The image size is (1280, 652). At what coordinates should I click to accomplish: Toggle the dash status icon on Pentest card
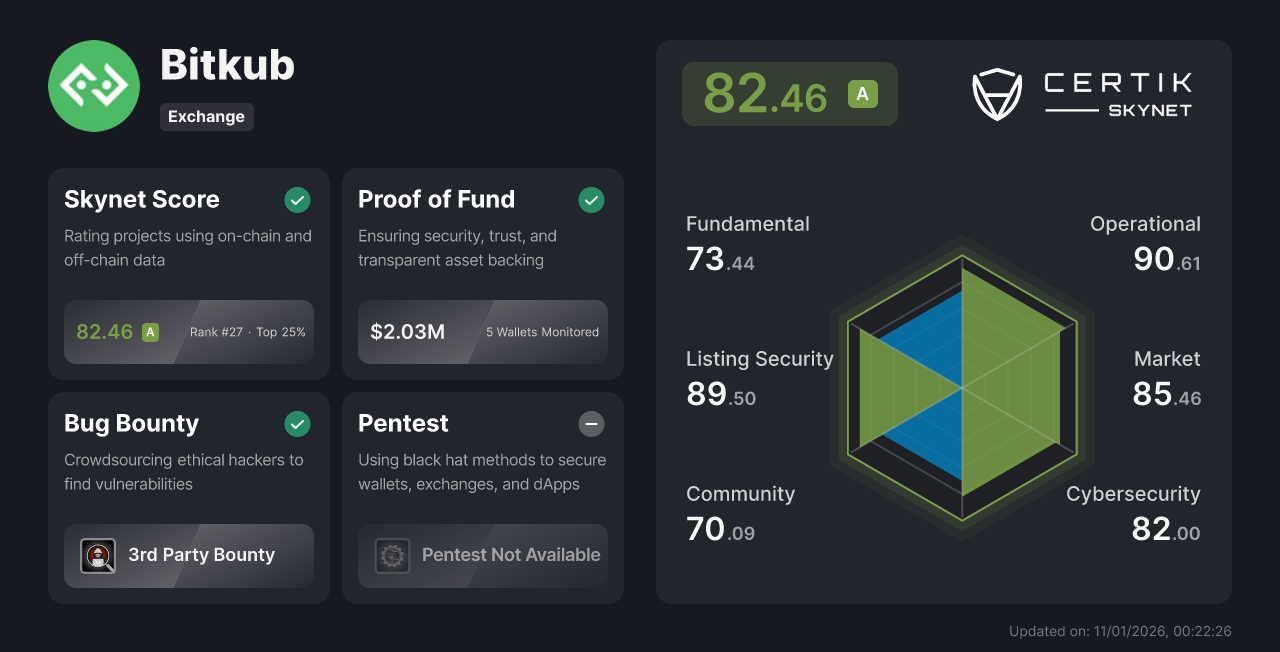(591, 424)
